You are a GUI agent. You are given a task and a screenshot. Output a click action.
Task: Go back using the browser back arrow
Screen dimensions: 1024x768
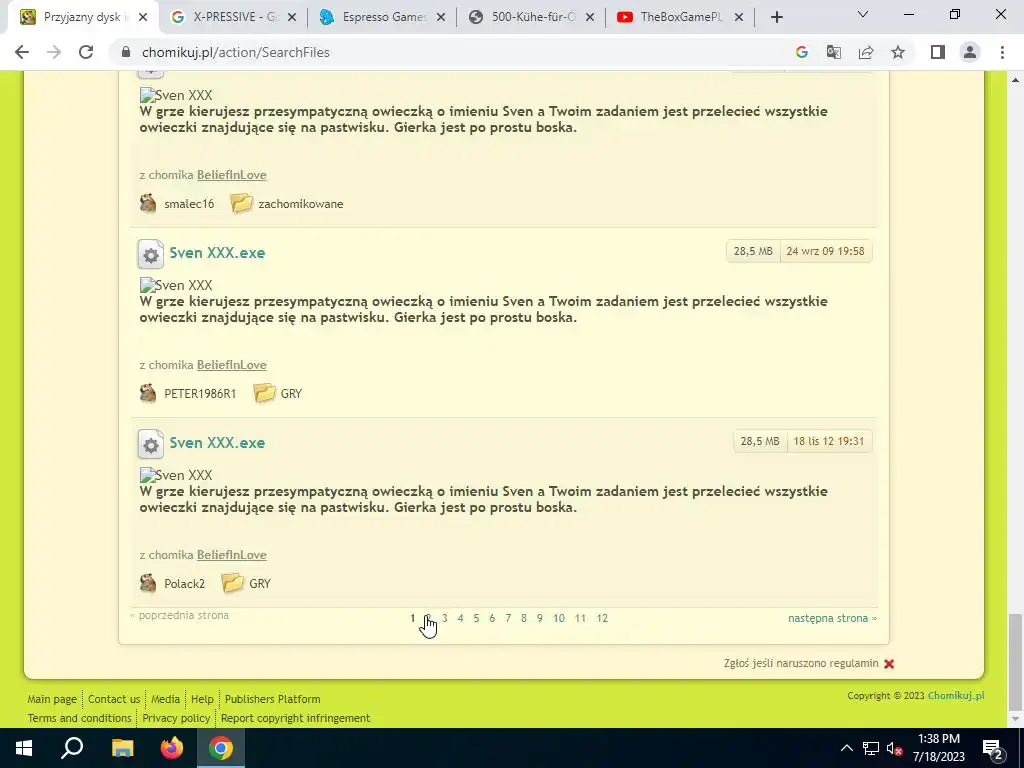tap(22, 52)
